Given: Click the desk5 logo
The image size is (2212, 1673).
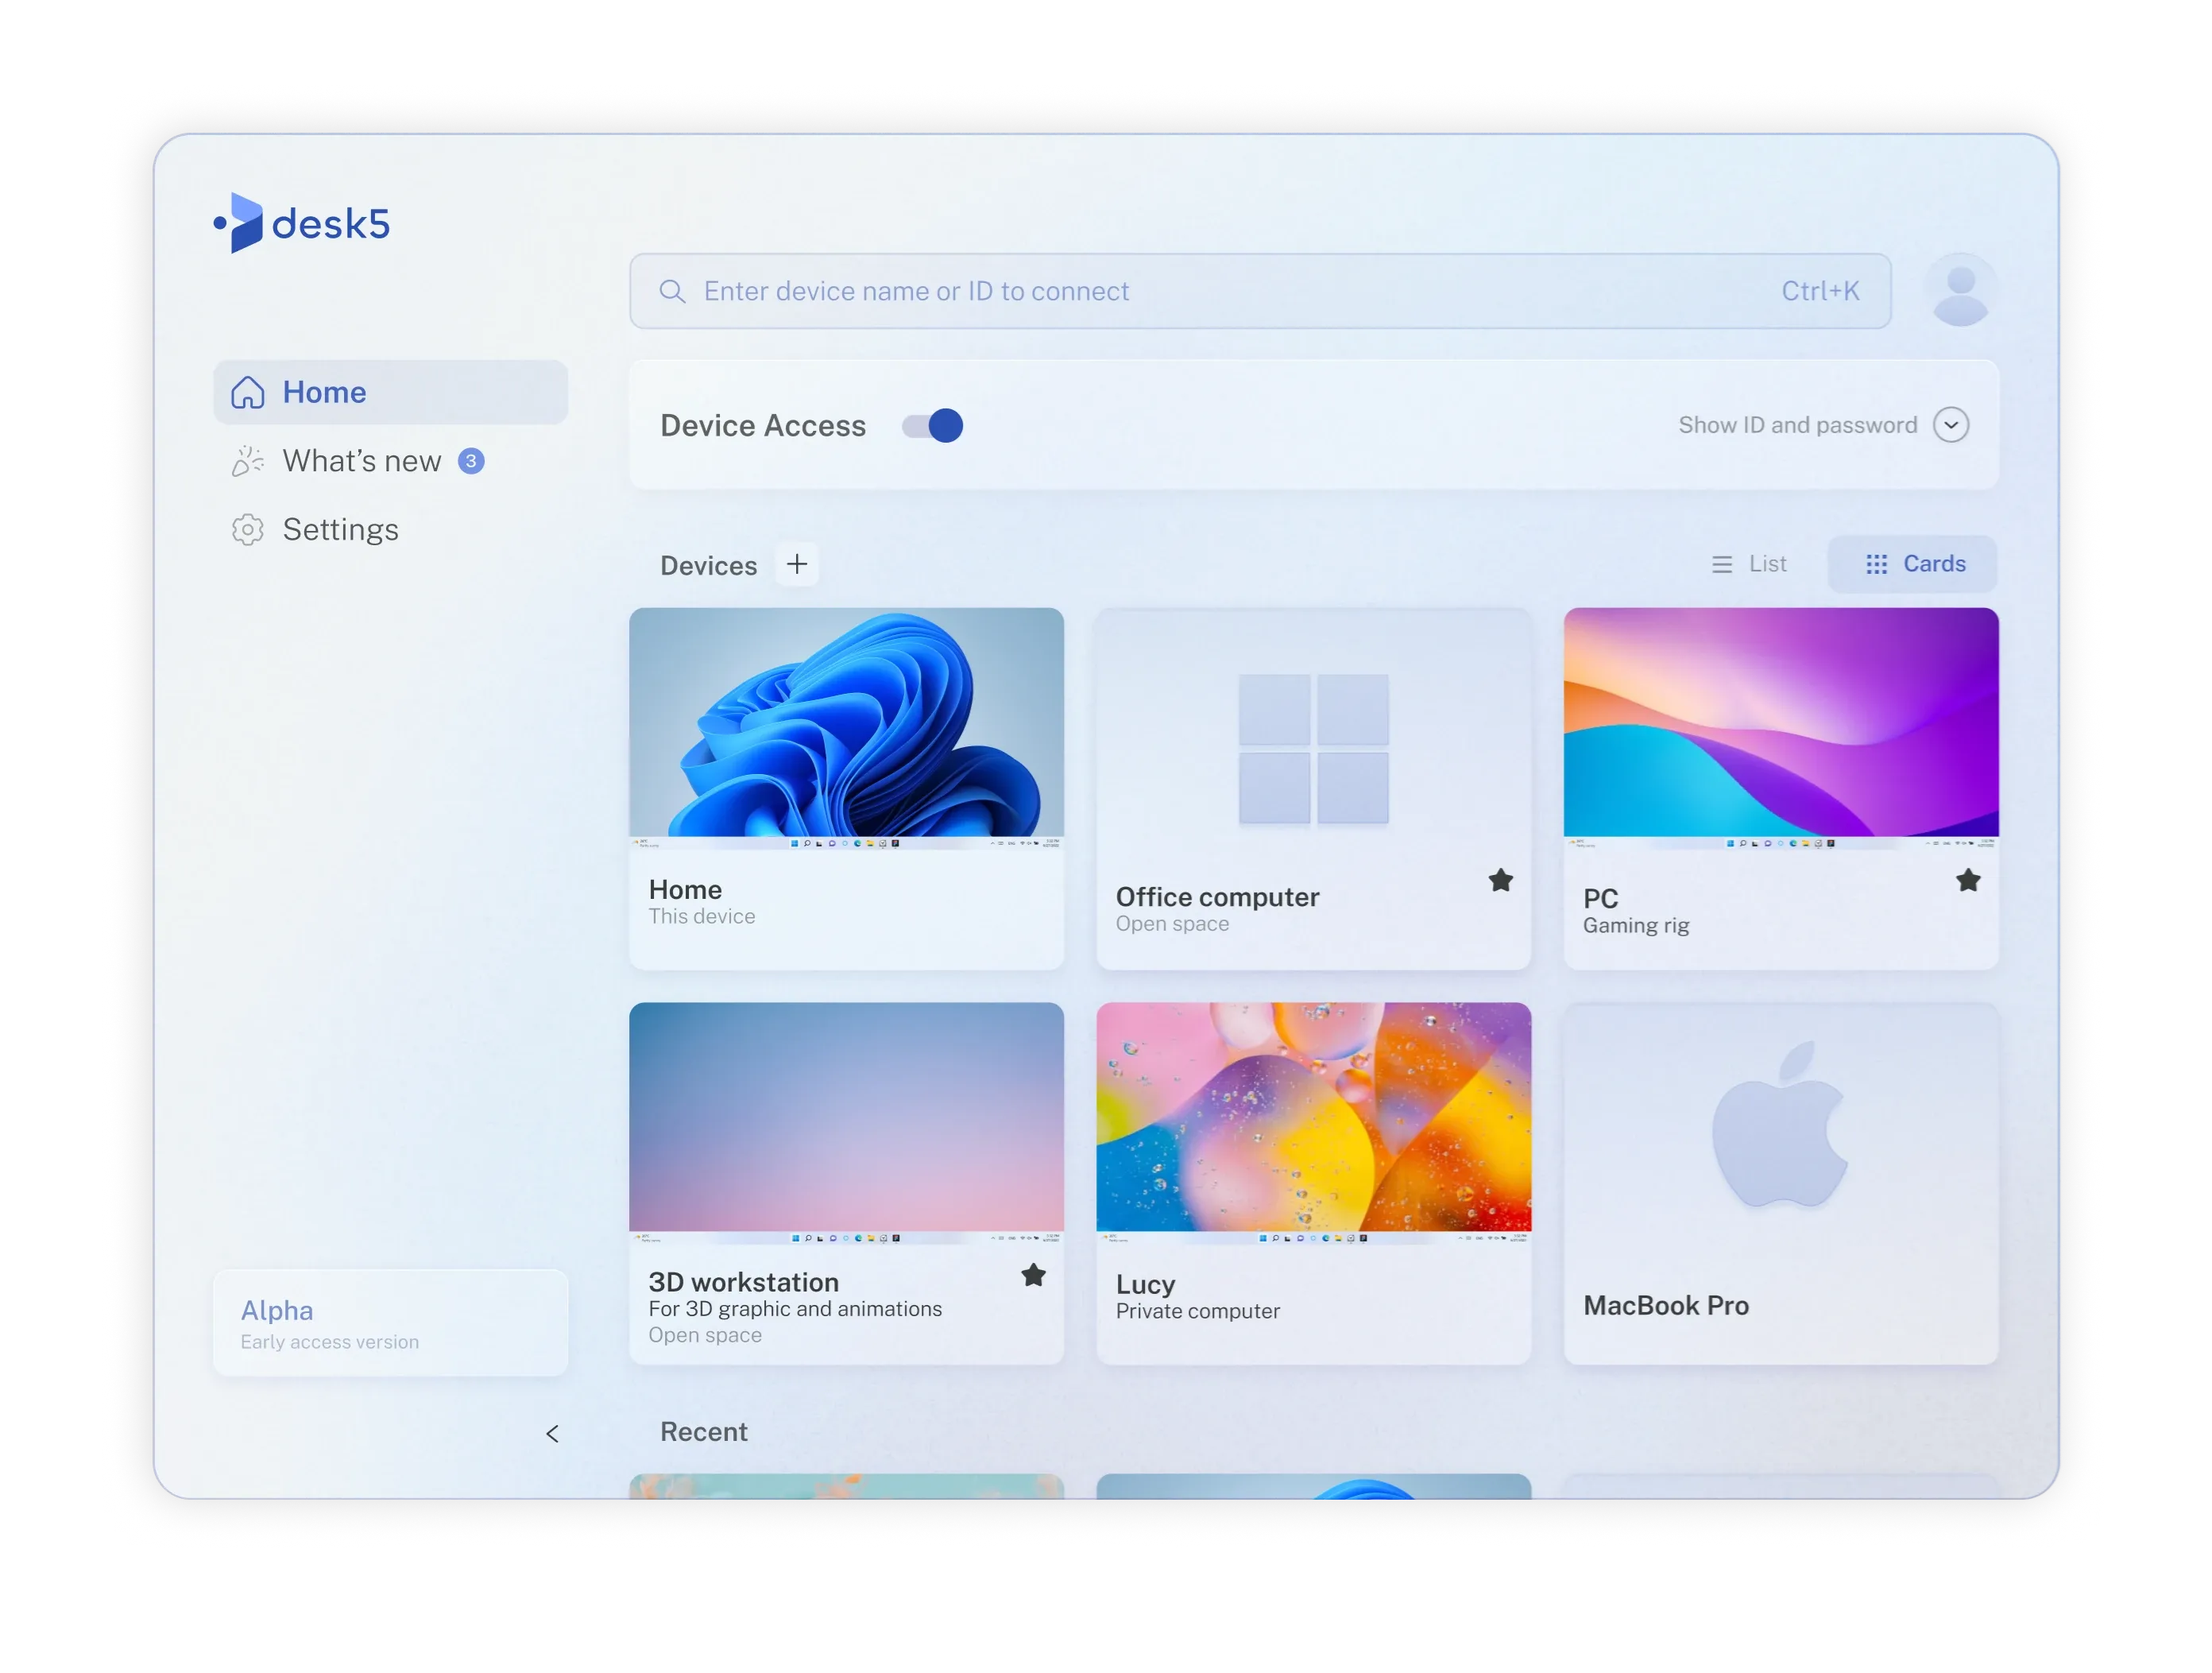Looking at the screenshot, I should coord(301,223).
